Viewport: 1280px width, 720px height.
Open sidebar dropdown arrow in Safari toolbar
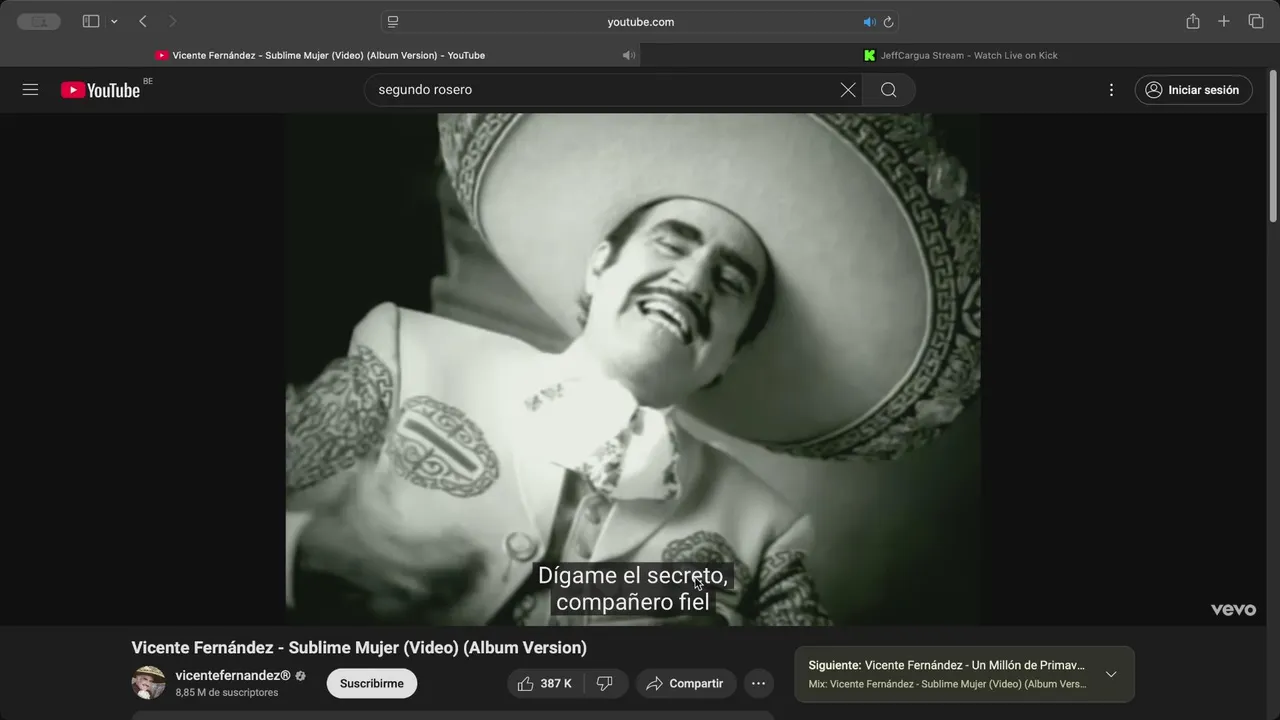(114, 21)
